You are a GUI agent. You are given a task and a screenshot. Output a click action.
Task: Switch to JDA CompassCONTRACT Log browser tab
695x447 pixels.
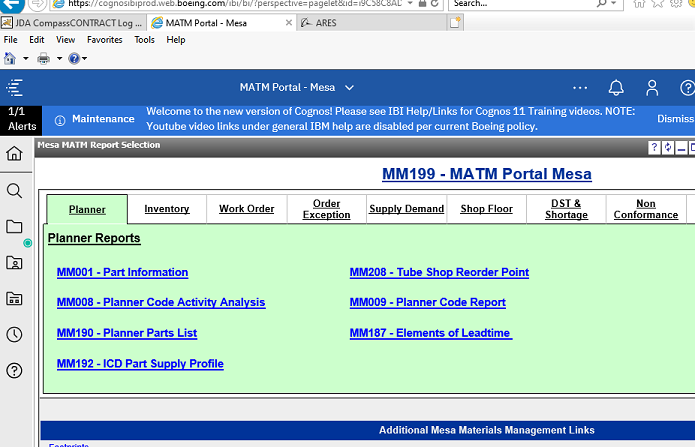(x=73, y=23)
